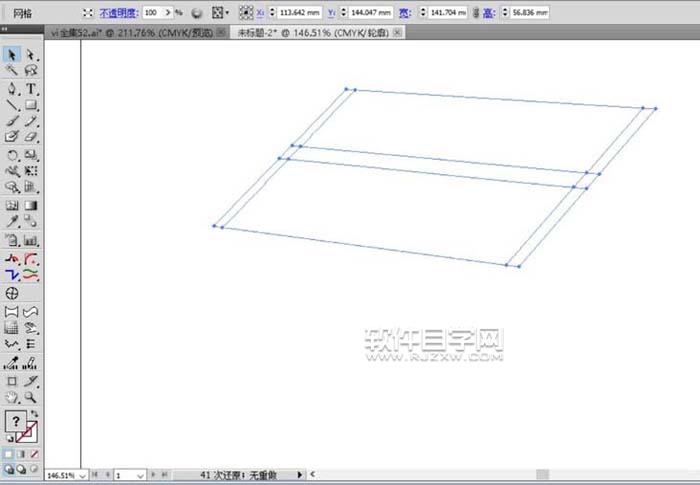Select the Pen tool
The height and width of the screenshot is (485, 700).
12,88
